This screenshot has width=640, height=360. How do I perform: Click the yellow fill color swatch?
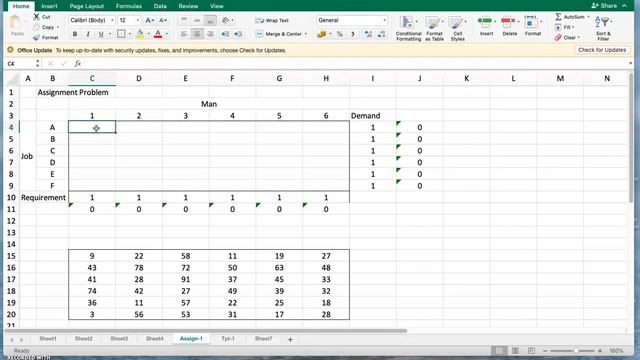coord(140,34)
